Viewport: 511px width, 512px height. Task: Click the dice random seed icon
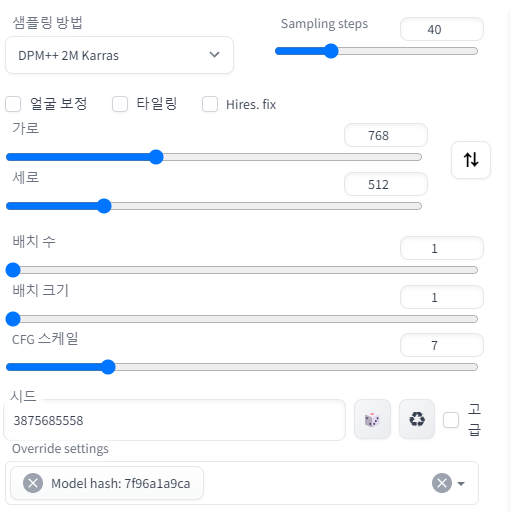click(x=372, y=419)
